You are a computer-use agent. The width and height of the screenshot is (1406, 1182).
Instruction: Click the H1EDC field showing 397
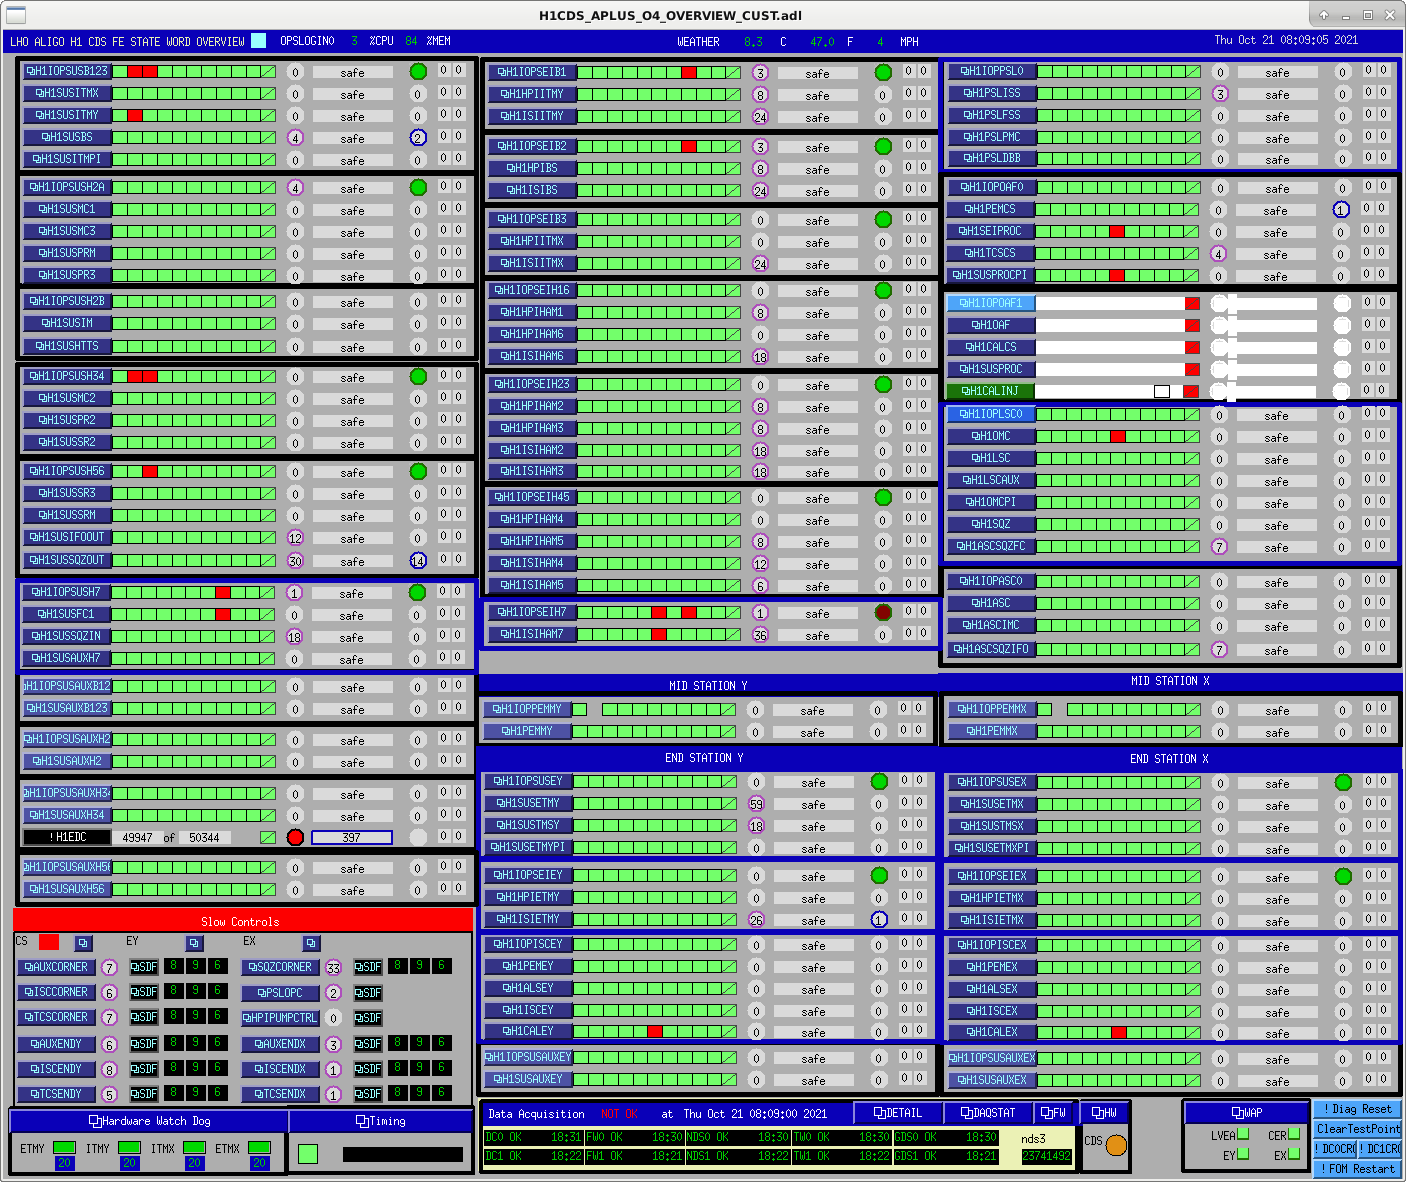point(352,837)
